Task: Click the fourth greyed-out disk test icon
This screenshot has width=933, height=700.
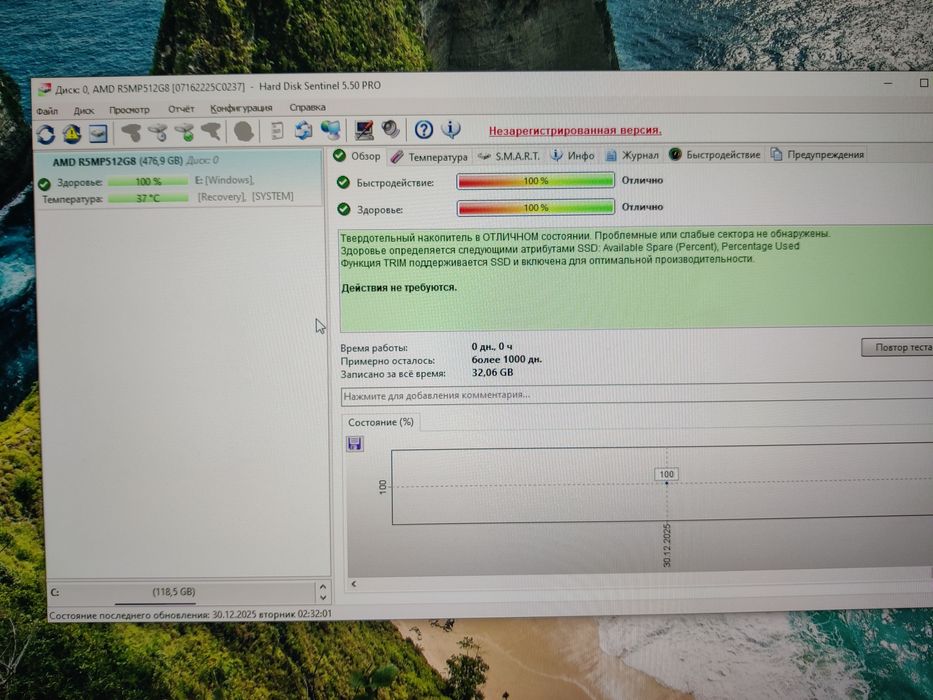Action: tap(211, 132)
